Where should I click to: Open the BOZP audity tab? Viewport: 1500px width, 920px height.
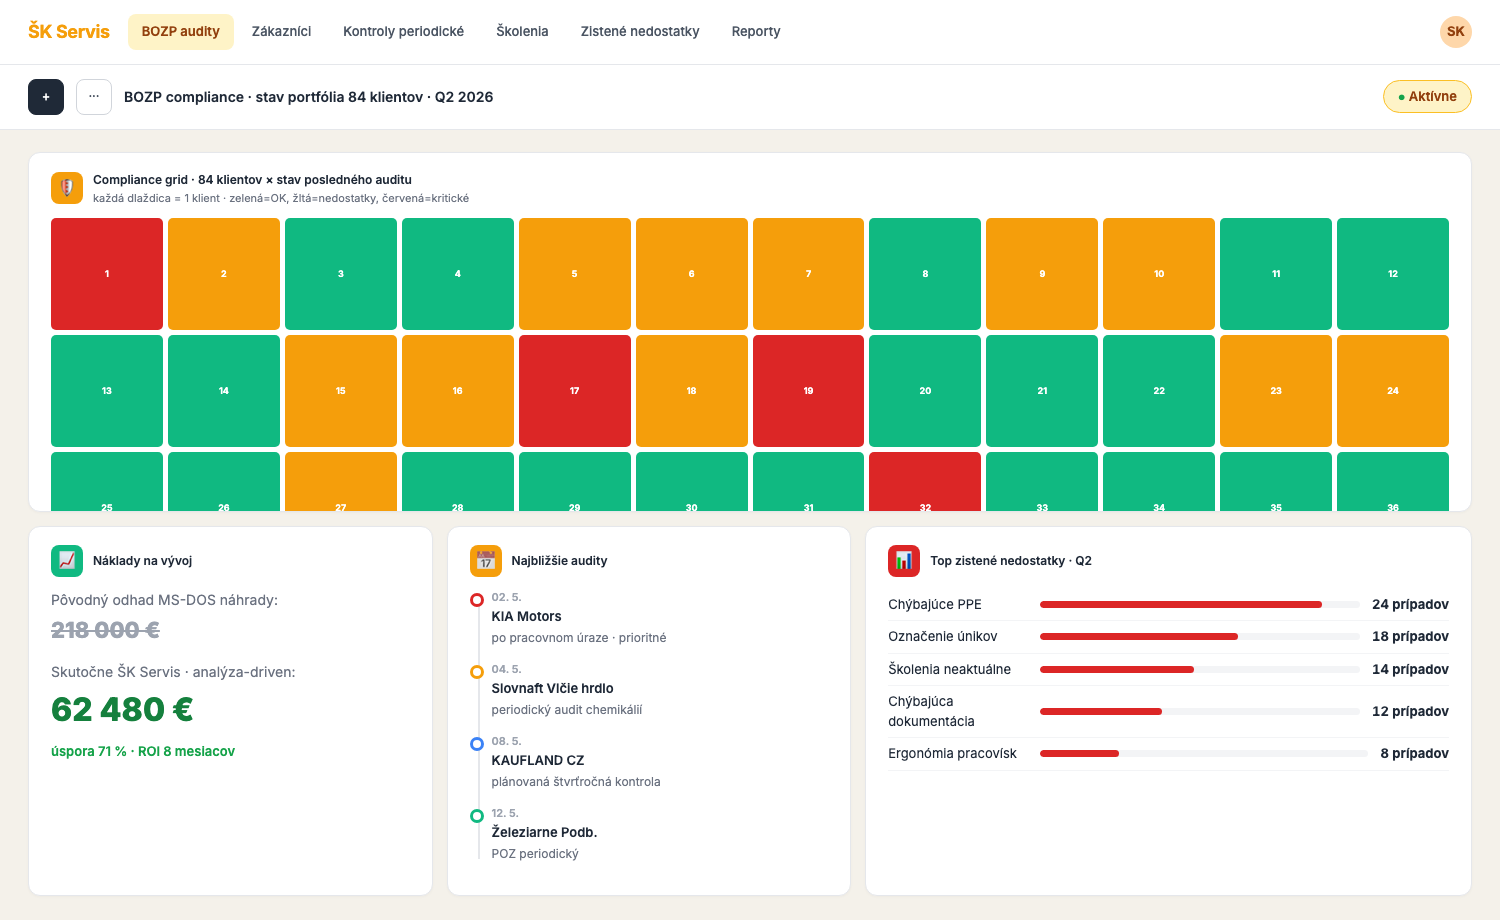[181, 32]
